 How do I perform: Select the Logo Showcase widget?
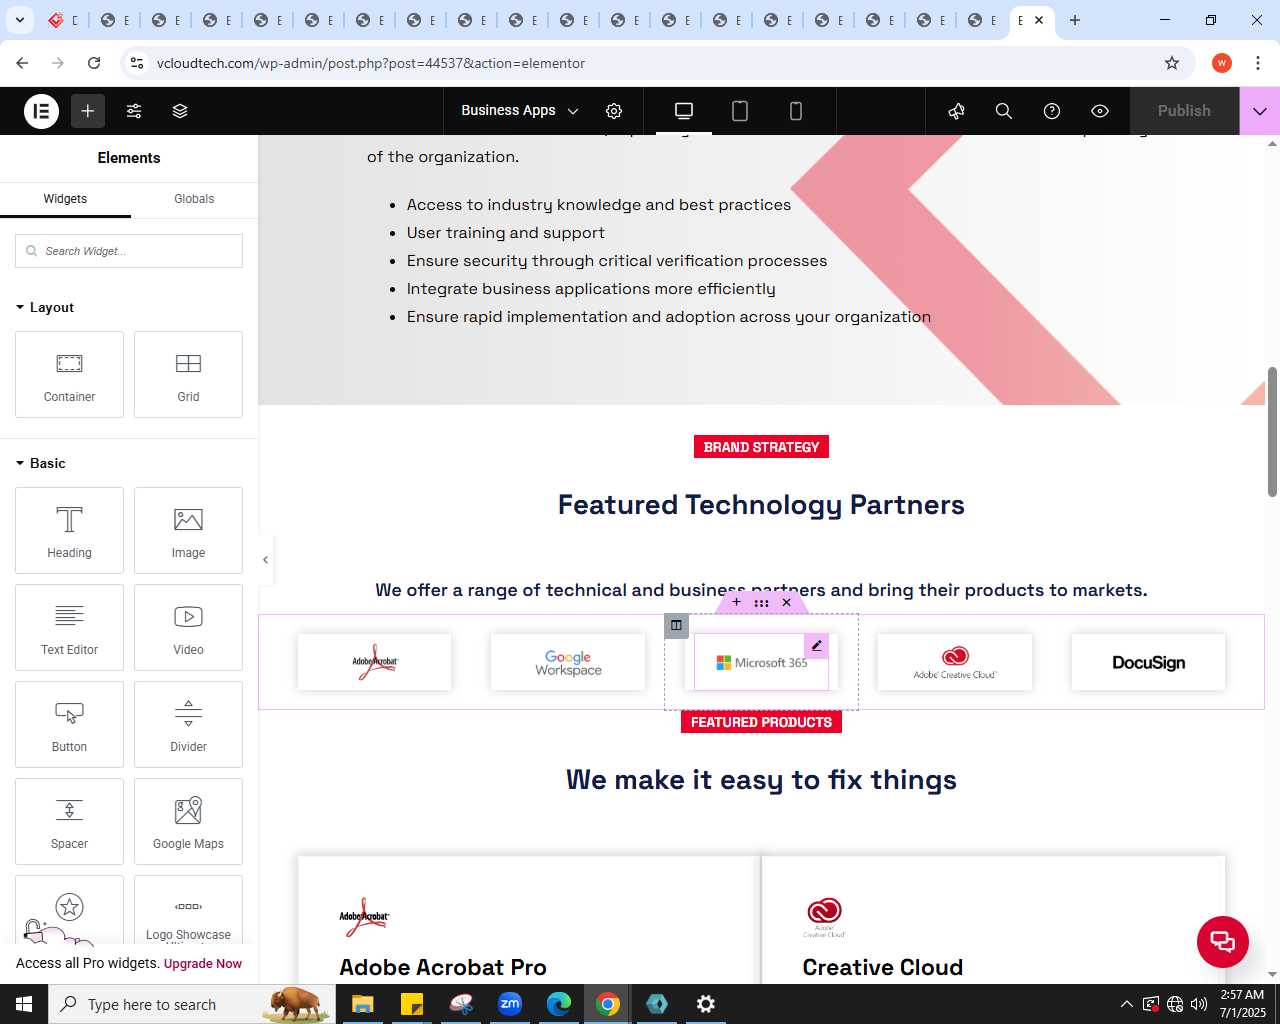click(188, 910)
